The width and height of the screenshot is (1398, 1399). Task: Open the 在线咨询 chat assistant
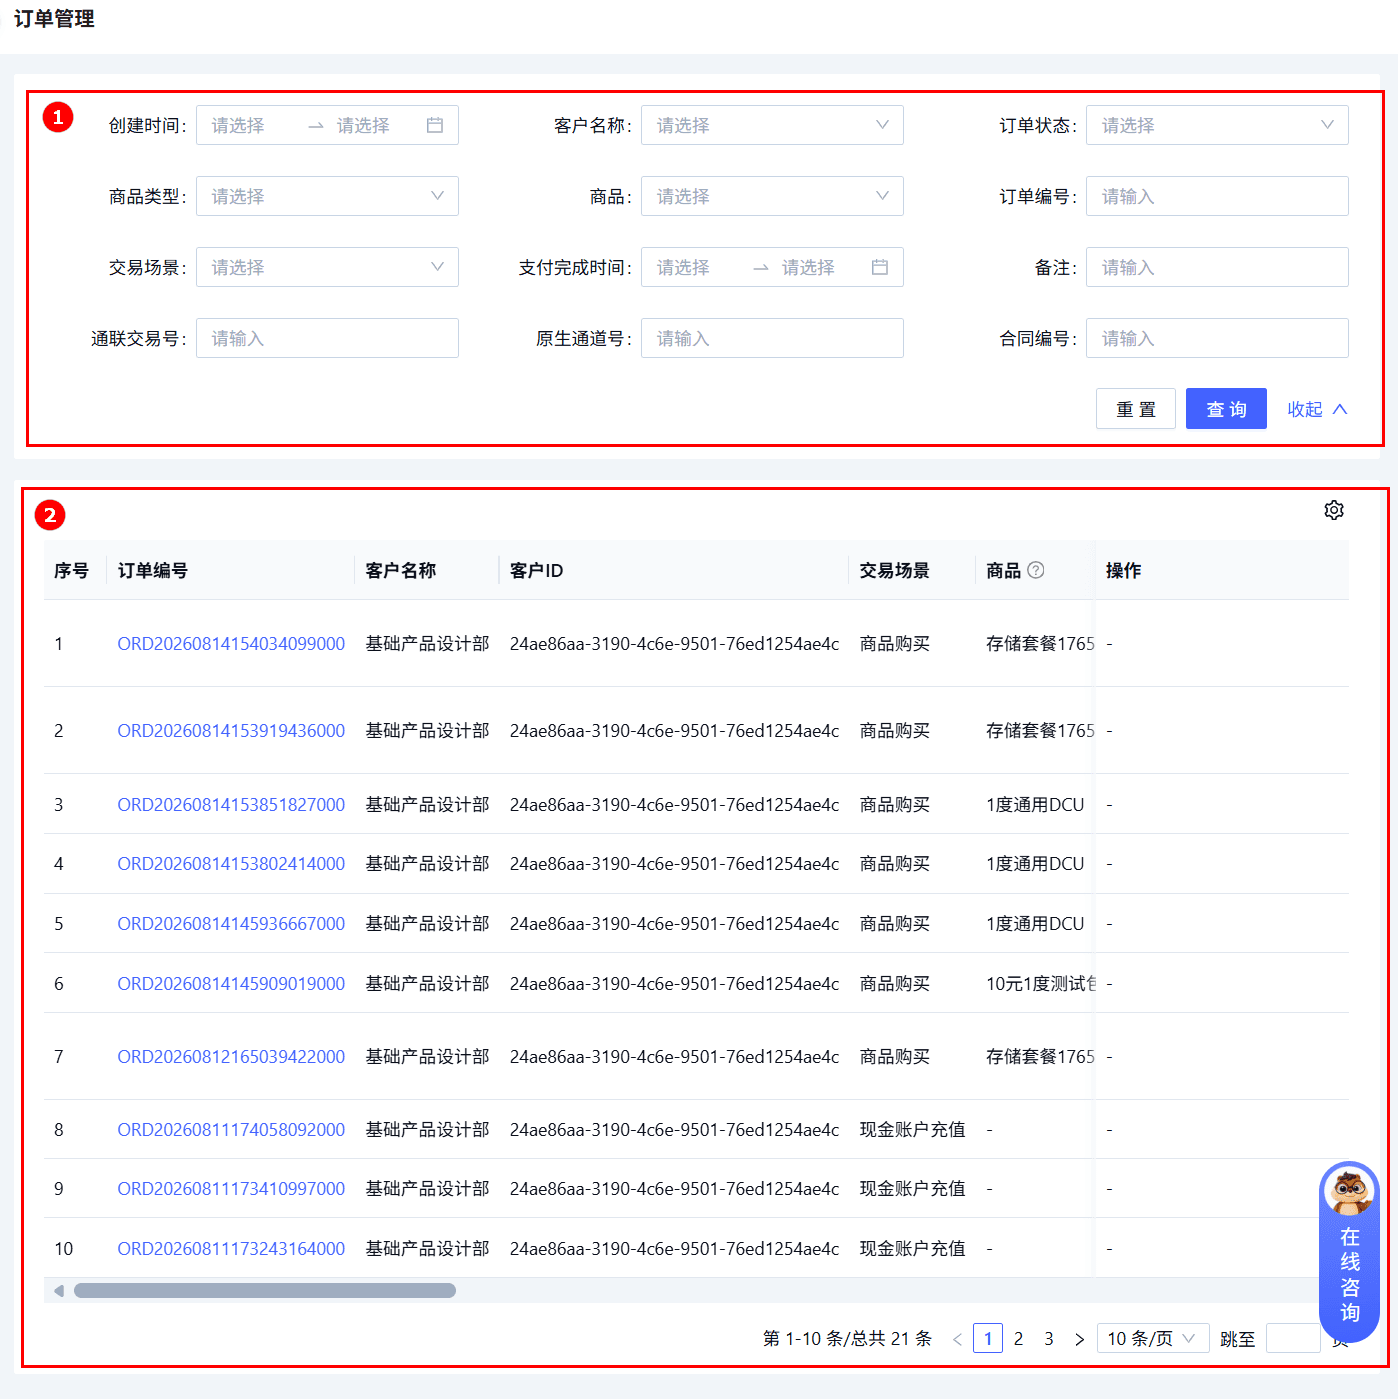click(x=1349, y=1252)
